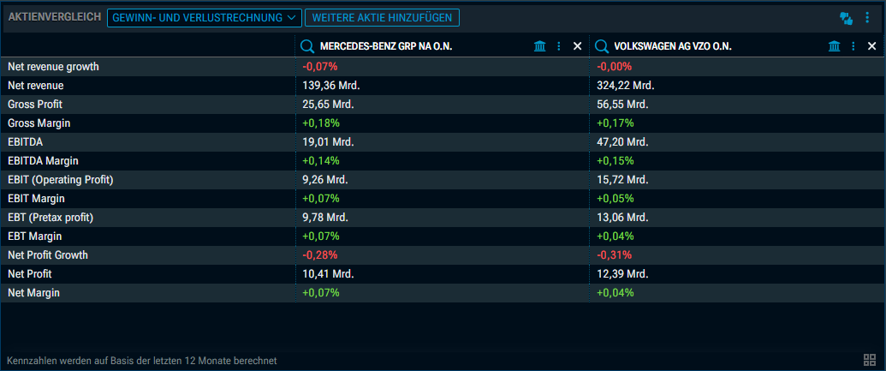Click EBITDA Margin row label
The height and width of the screenshot is (371, 886).
tap(43, 161)
